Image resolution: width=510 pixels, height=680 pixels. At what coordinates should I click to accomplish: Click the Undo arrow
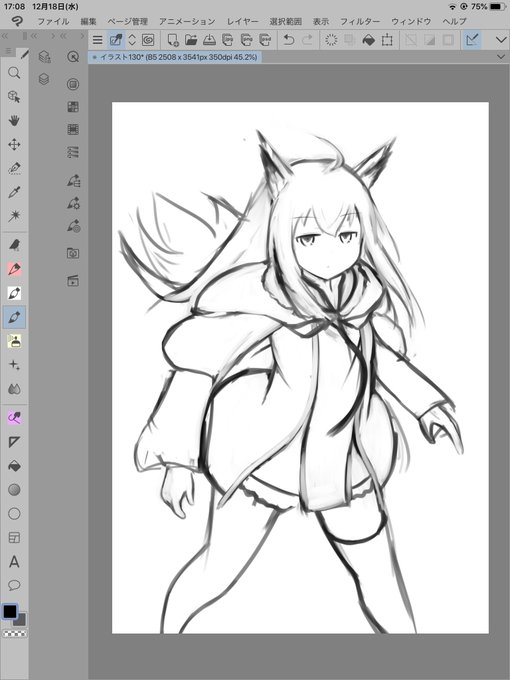(x=288, y=40)
